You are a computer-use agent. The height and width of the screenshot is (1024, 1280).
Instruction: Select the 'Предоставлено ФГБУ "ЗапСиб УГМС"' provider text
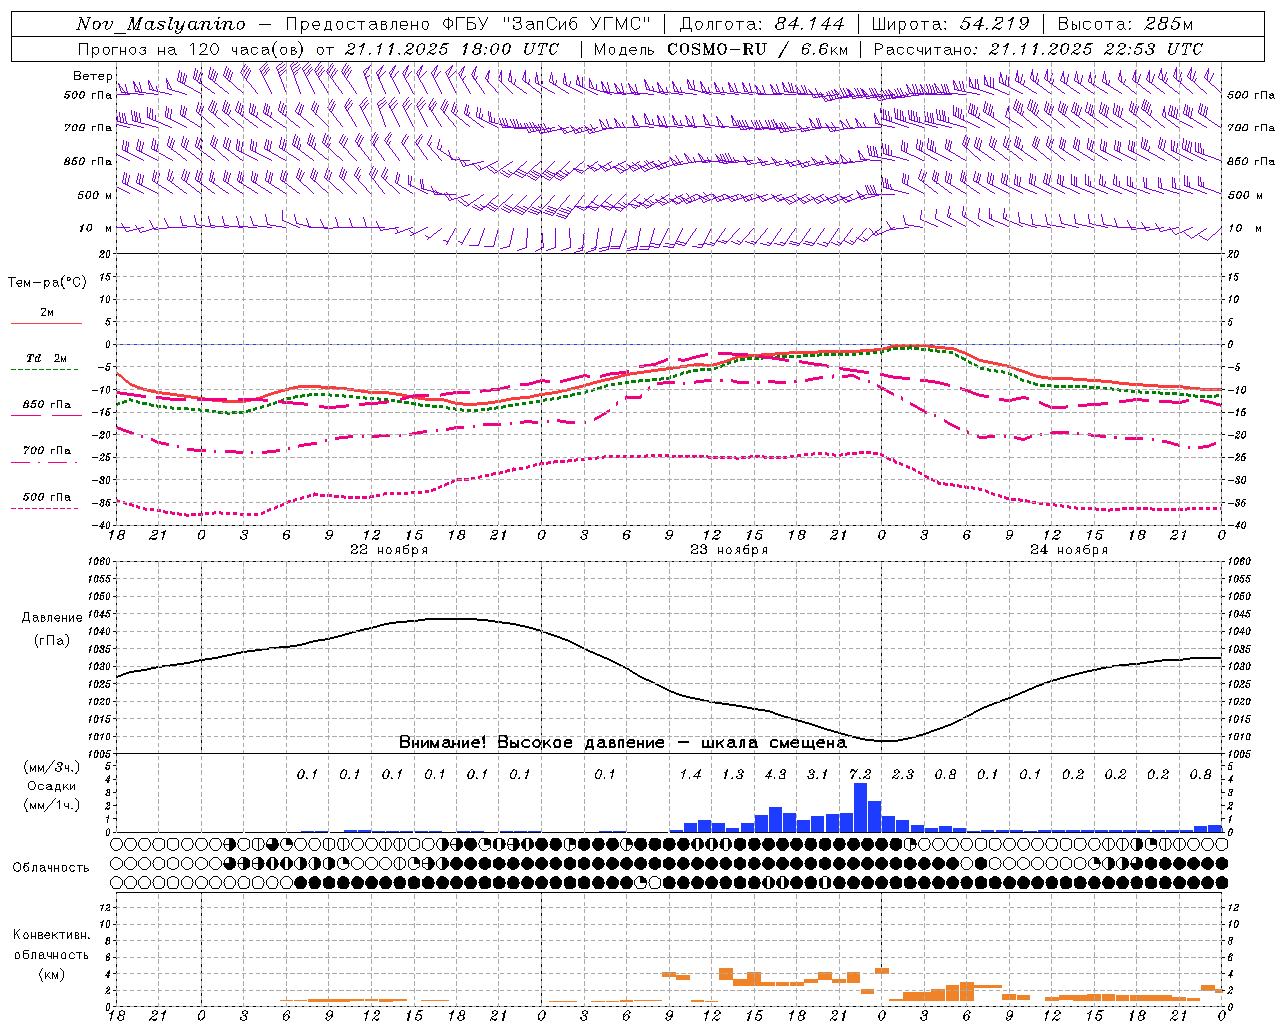(468, 24)
